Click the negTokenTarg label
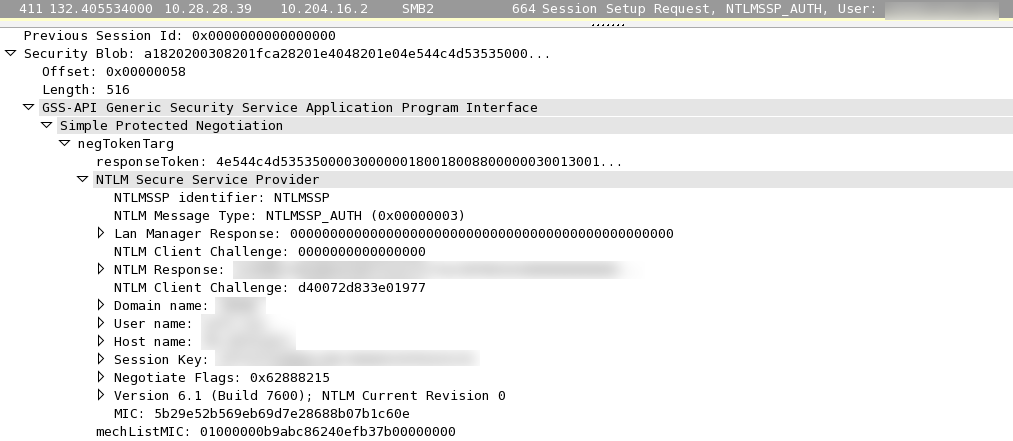 pyautogui.click(x=126, y=143)
